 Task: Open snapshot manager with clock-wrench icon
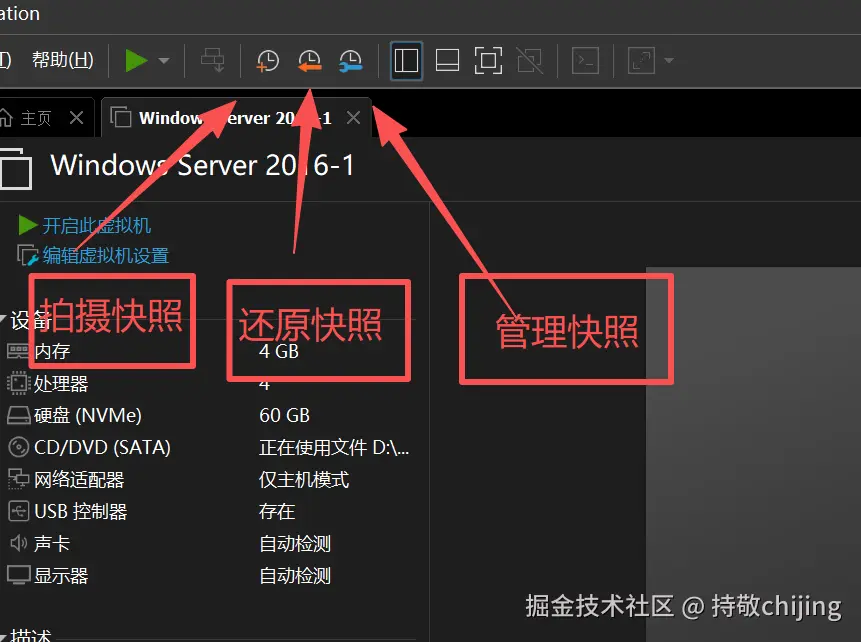[x=351, y=60]
